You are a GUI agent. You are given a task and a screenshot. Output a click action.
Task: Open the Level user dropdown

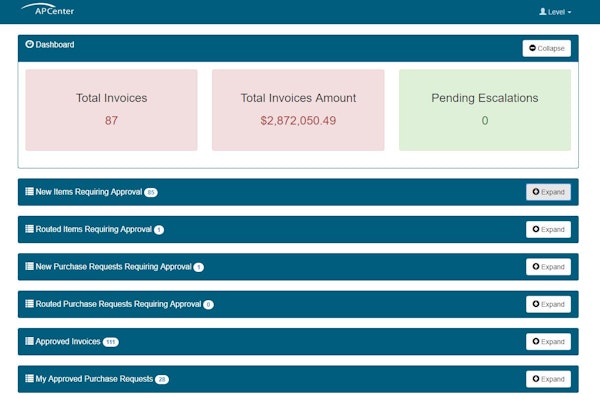pos(555,12)
